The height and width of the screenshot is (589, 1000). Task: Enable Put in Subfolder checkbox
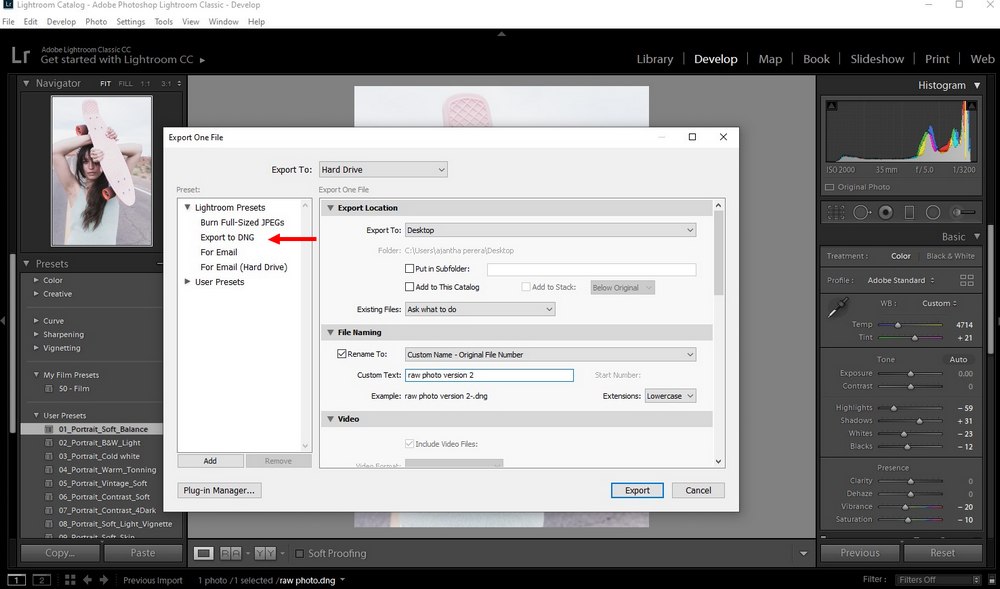coord(409,269)
